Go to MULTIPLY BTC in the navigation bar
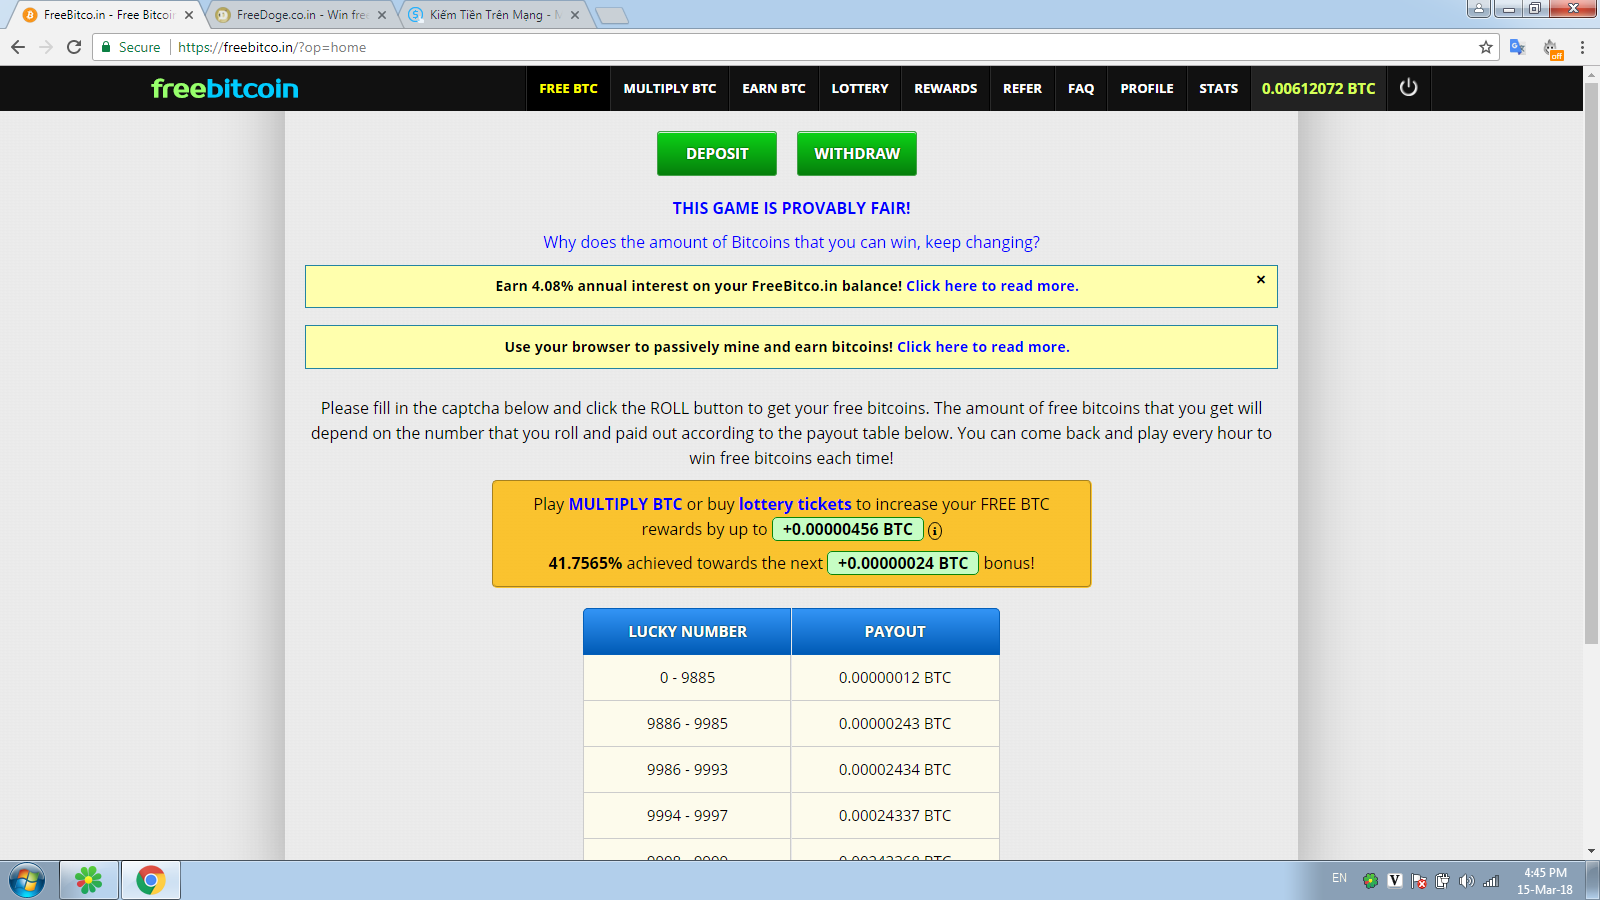Image resolution: width=1600 pixels, height=900 pixels. tap(670, 88)
